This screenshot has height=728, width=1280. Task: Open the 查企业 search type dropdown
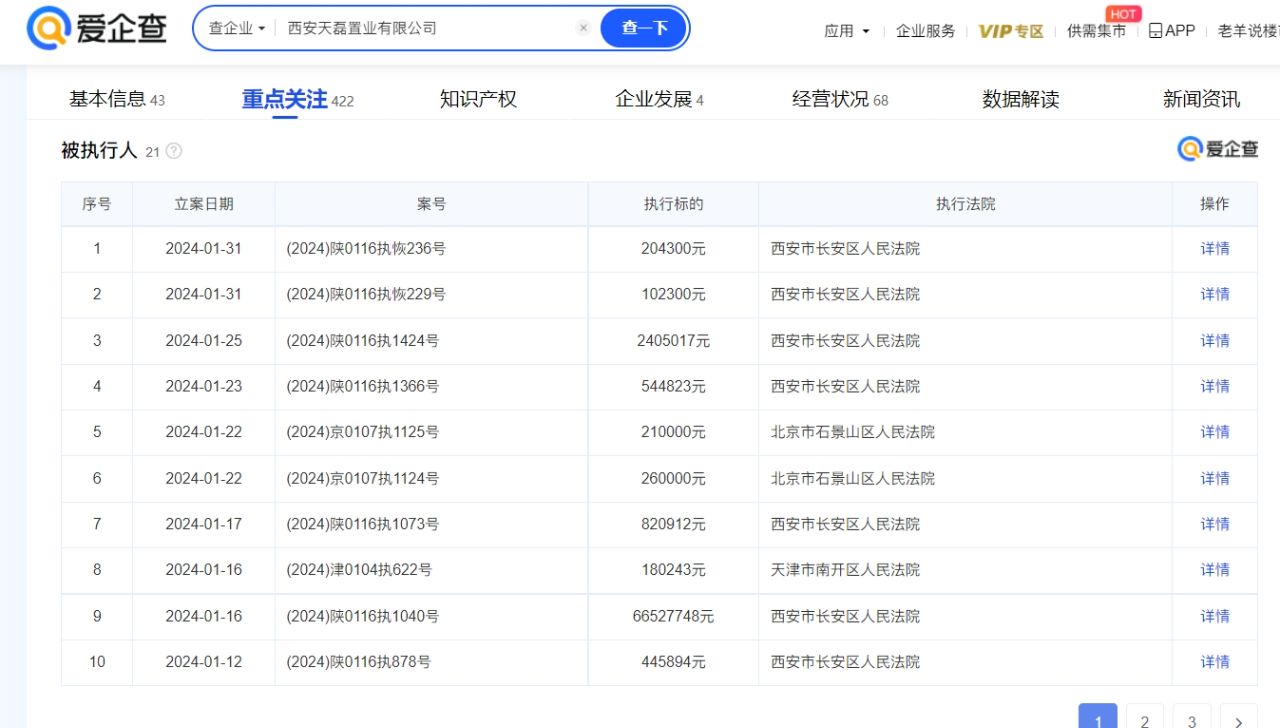tap(237, 28)
